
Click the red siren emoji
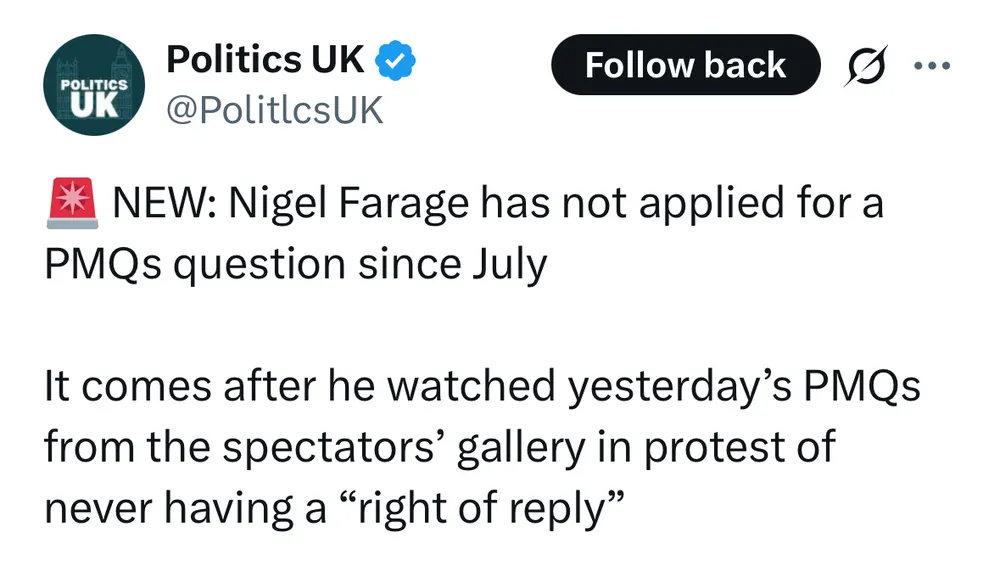tap(71, 204)
